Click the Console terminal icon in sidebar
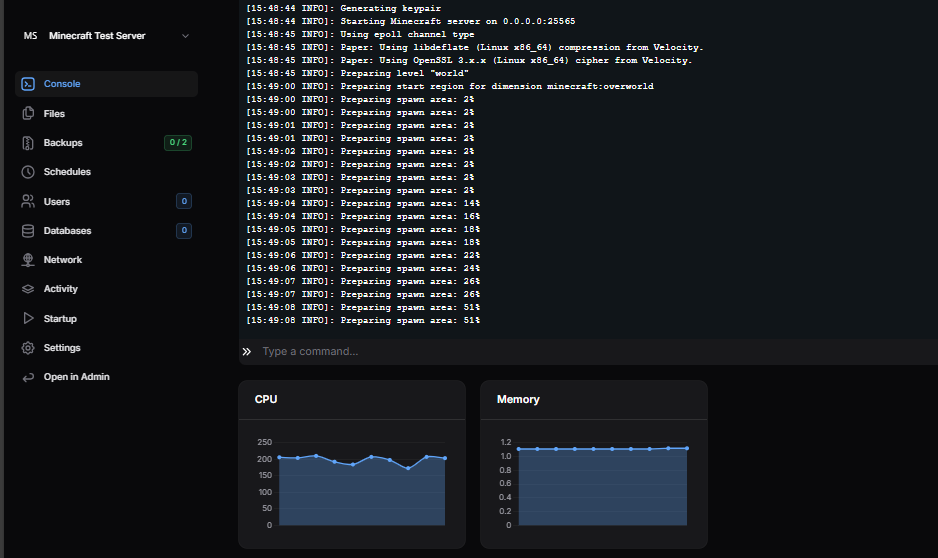Image resolution: width=938 pixels, height=558 pixels. click(28, 84)
